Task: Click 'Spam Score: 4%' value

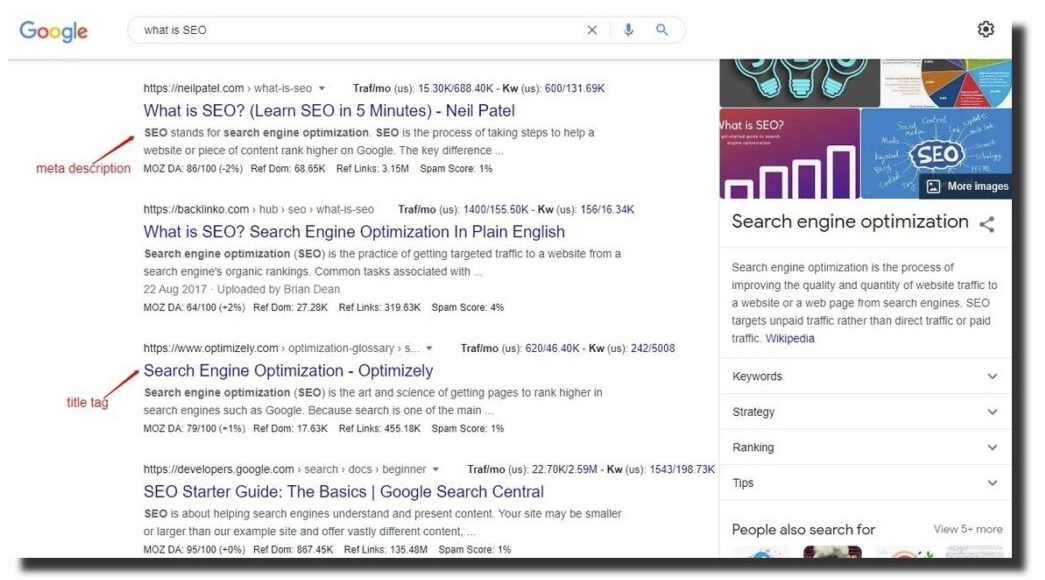Action: (468, 307)
